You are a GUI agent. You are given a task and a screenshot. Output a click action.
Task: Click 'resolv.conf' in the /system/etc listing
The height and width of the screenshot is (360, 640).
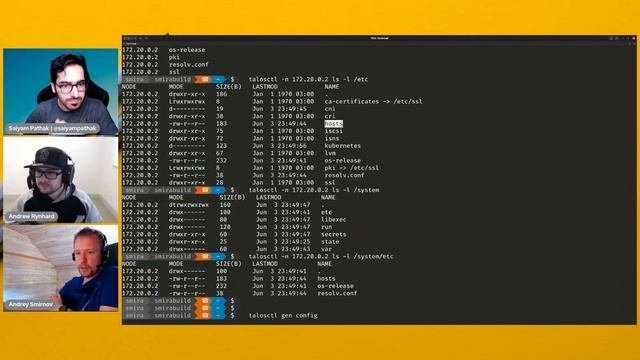click(337, 293)
